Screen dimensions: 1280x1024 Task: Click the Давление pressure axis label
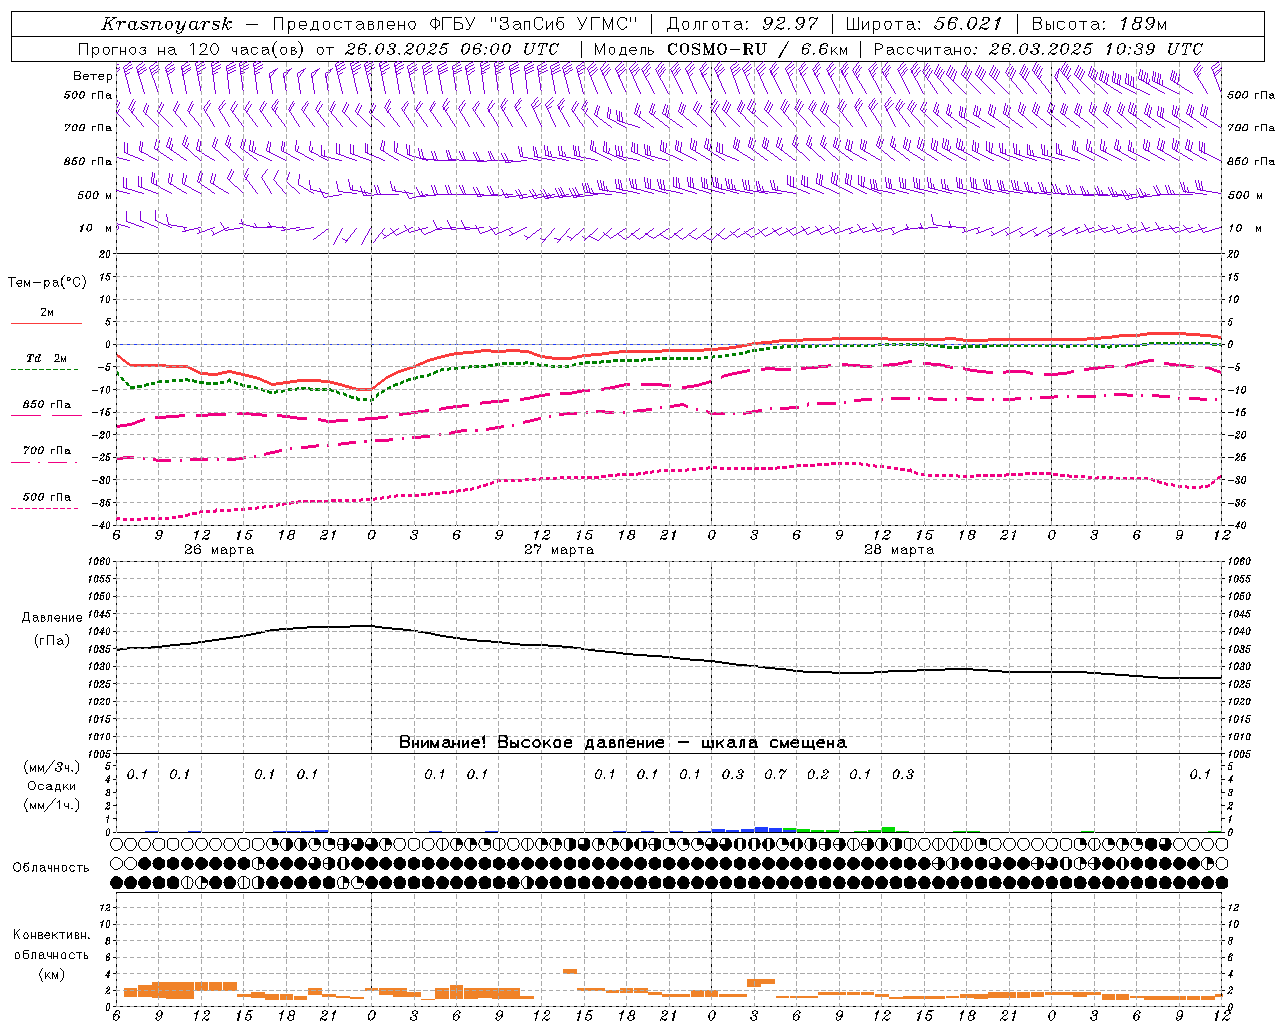click(52, 618)
